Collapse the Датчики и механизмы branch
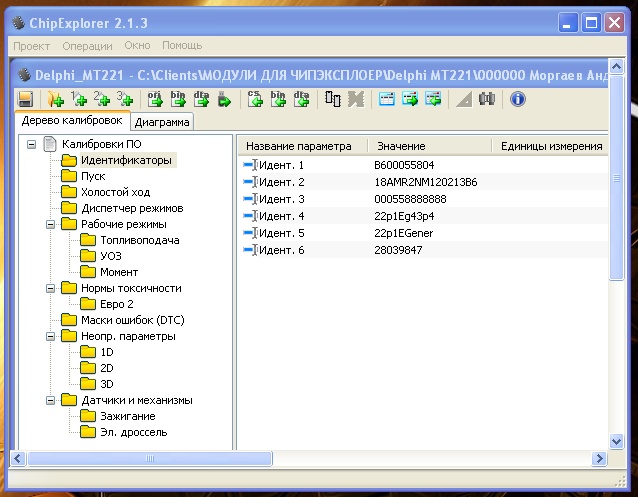The height and width of the screenshot is (497, 638). coord(50,400)
